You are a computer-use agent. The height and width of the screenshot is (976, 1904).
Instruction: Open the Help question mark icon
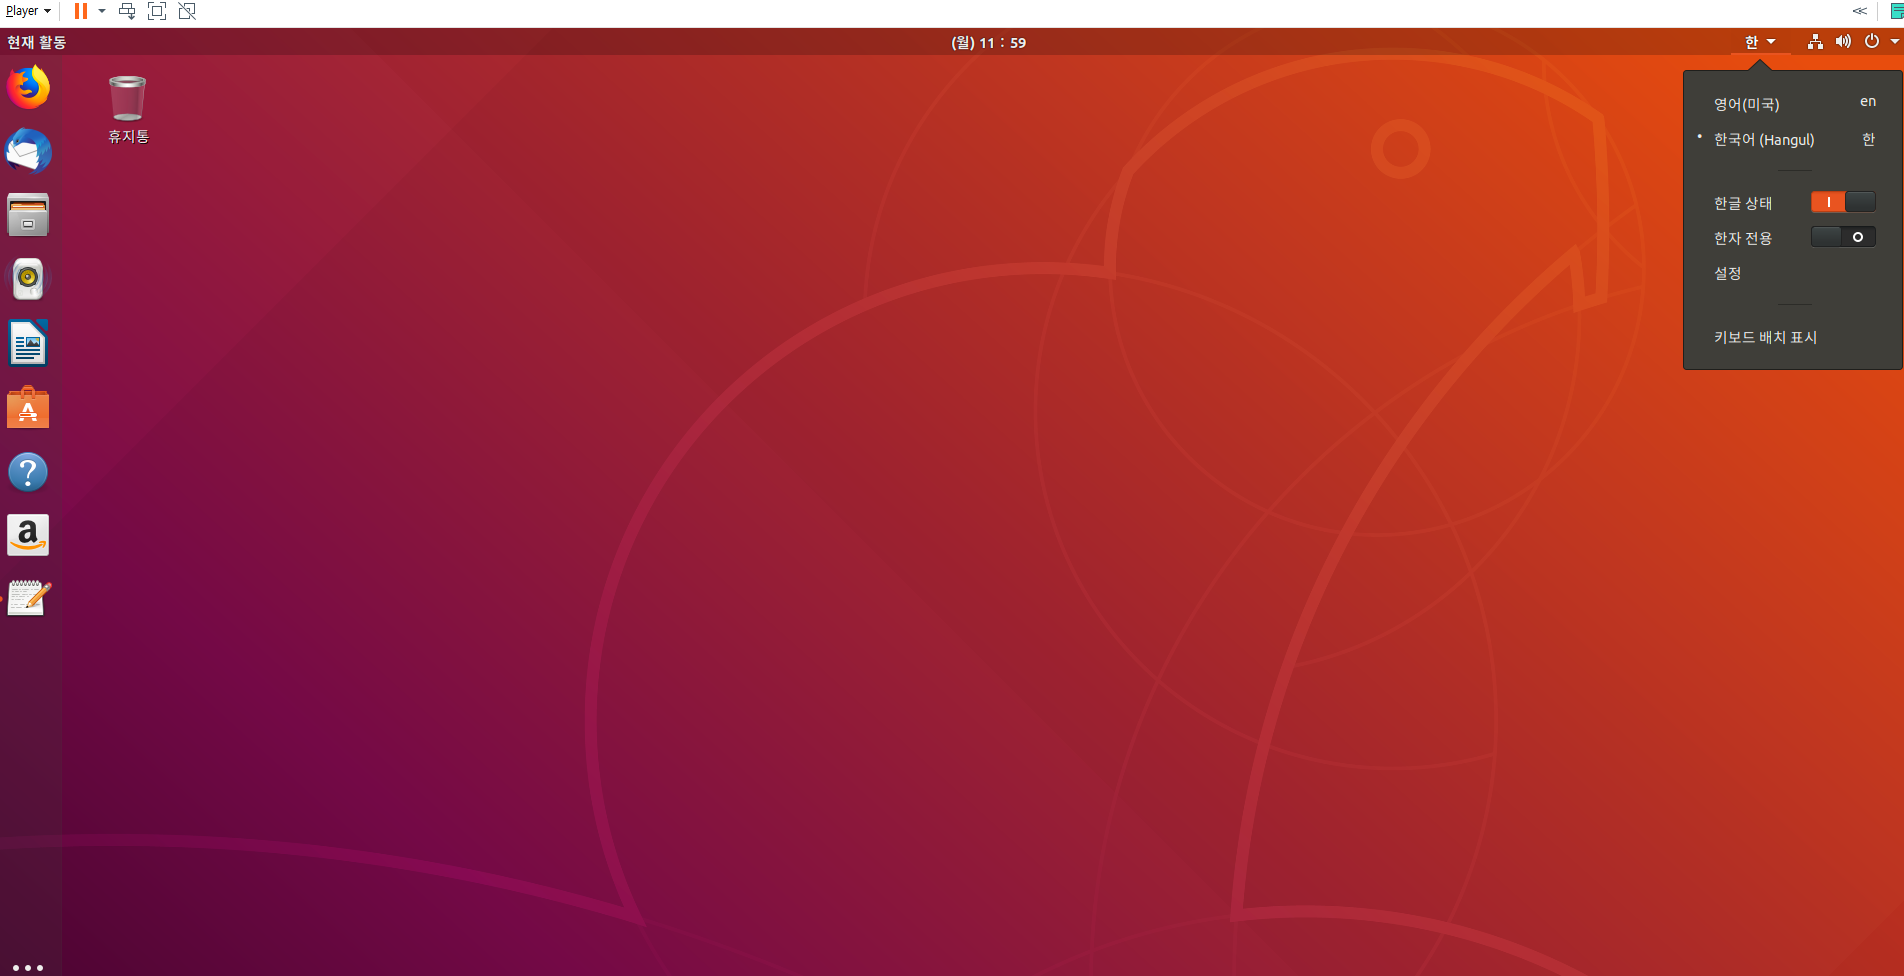(x=28, y=472)
